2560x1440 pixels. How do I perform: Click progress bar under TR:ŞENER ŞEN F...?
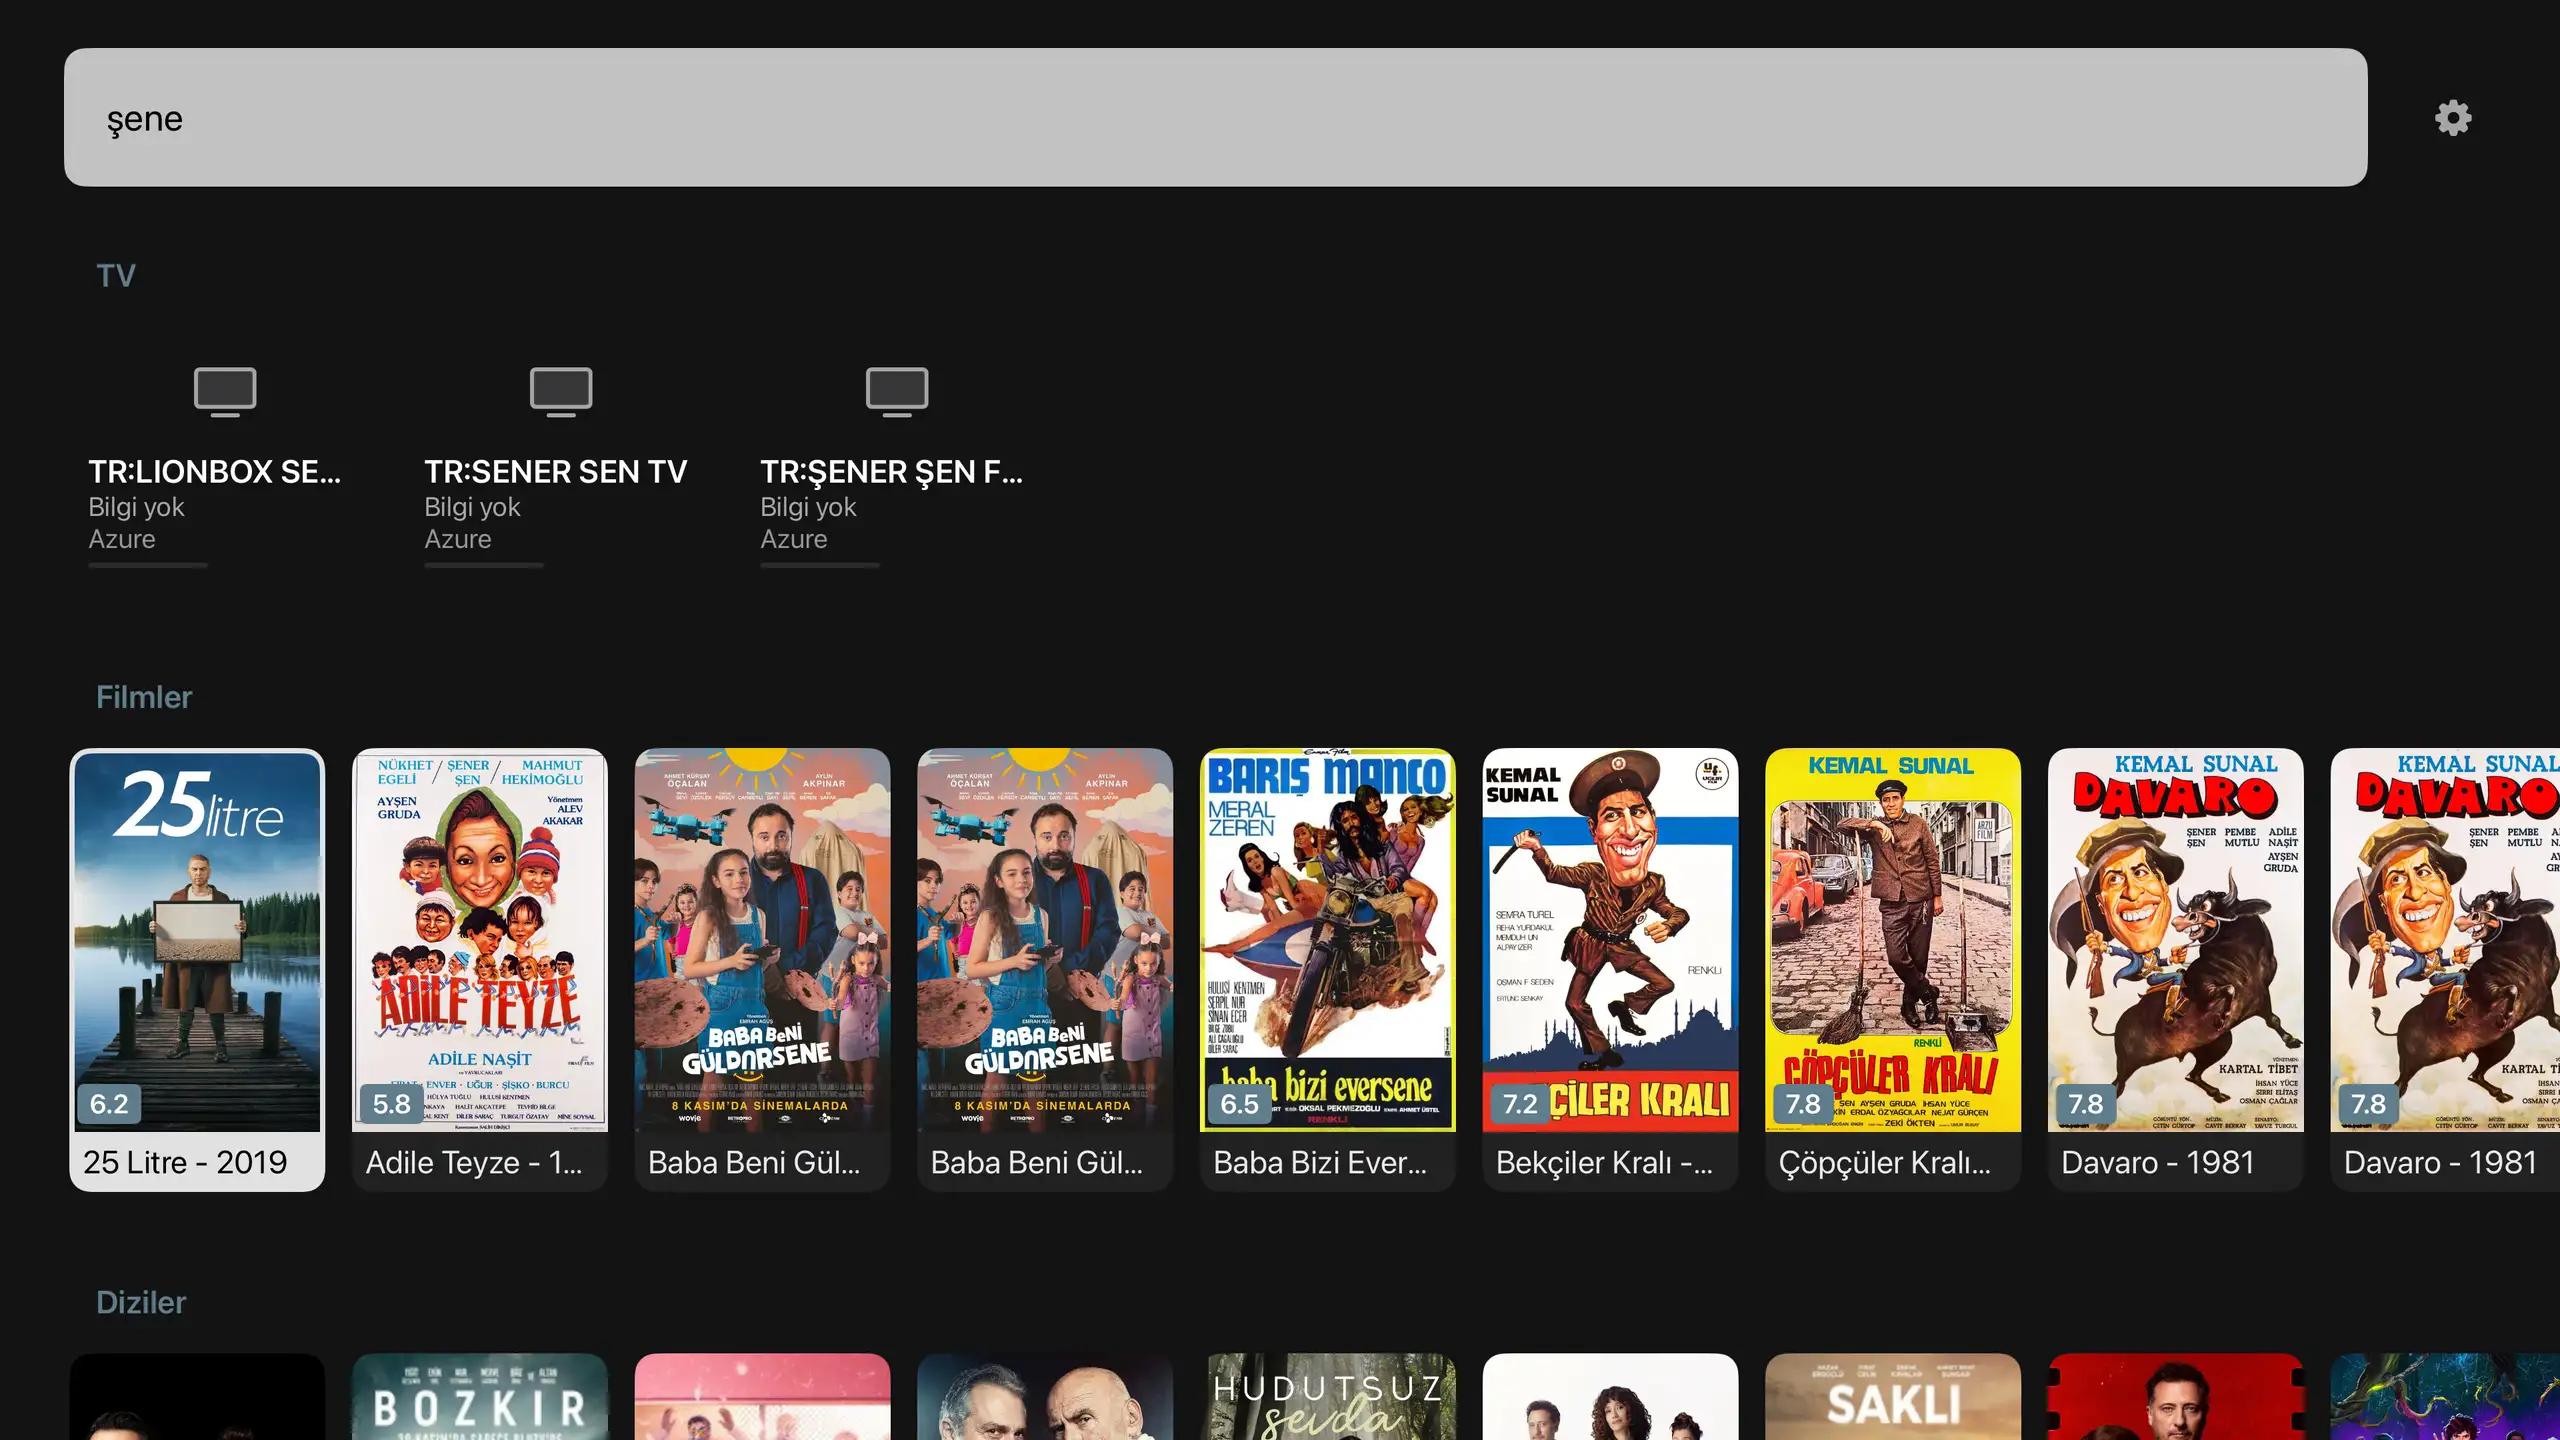pyautogui.click(x=820, y=565)
